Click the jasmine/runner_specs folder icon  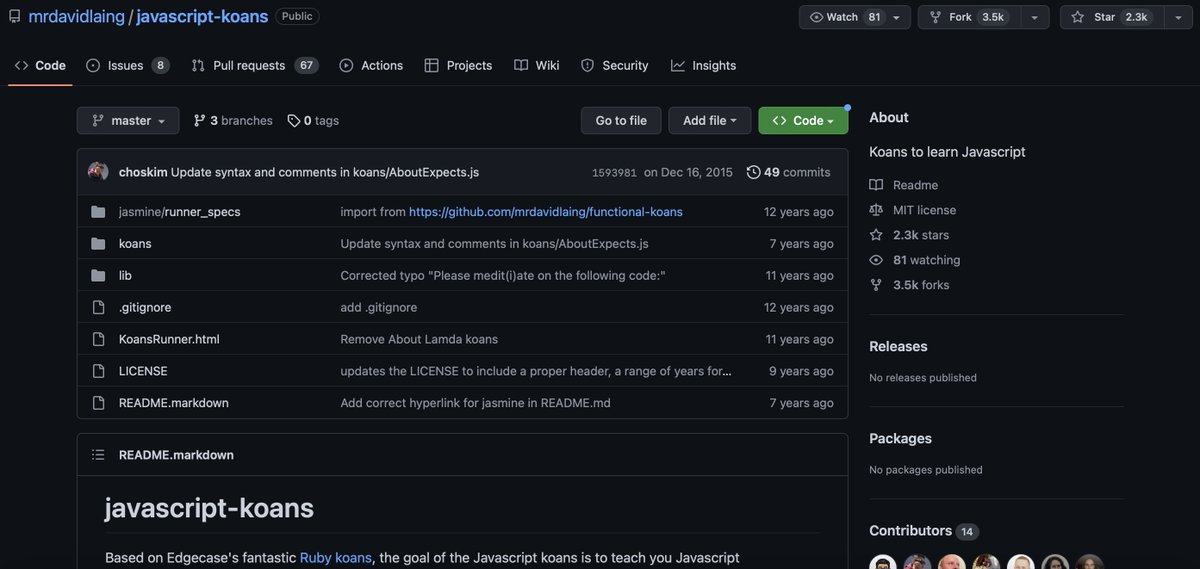click(98, 212)
